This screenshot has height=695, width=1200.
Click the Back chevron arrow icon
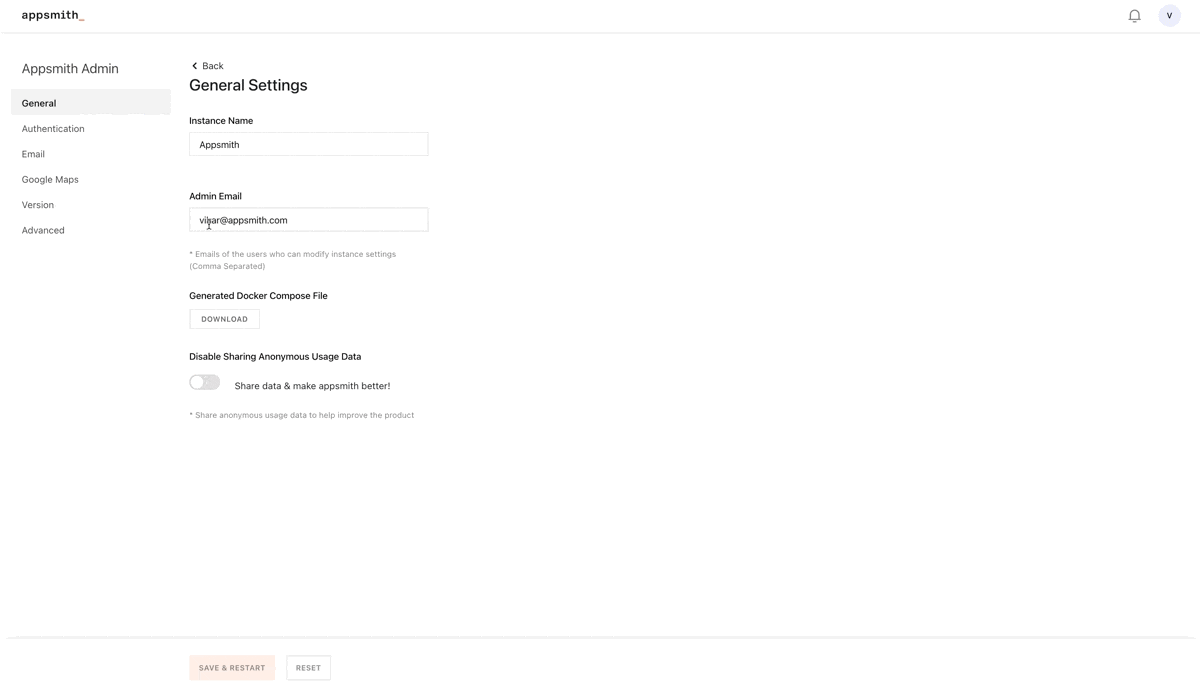coord(195,66)
